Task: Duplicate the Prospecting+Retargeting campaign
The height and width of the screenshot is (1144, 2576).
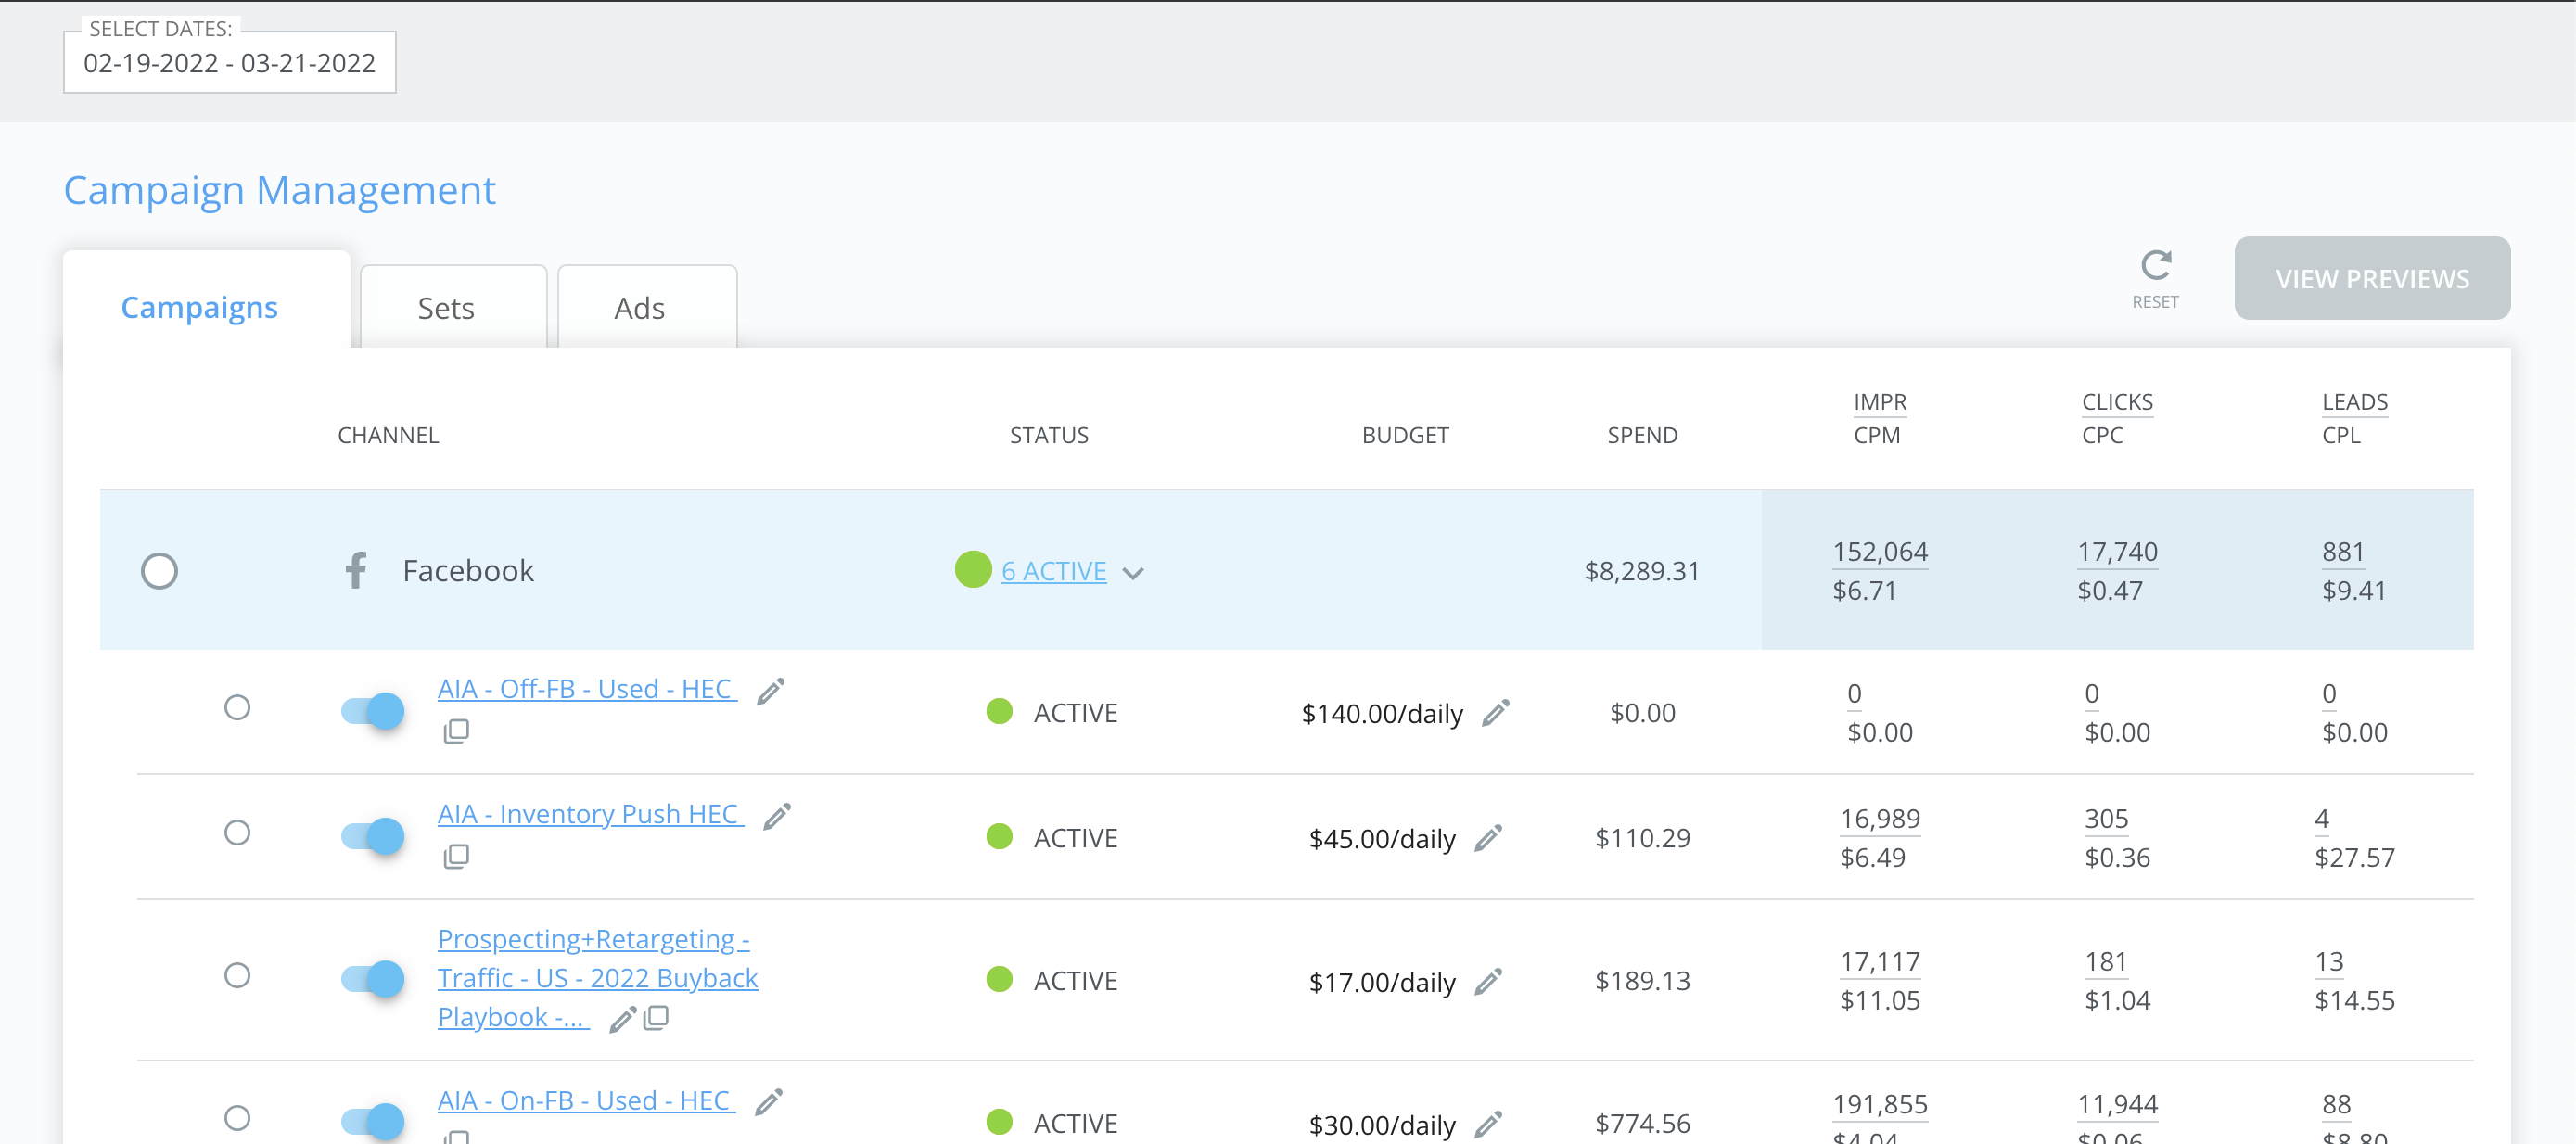Action: pyautogui.click(x=657, y=1018)
